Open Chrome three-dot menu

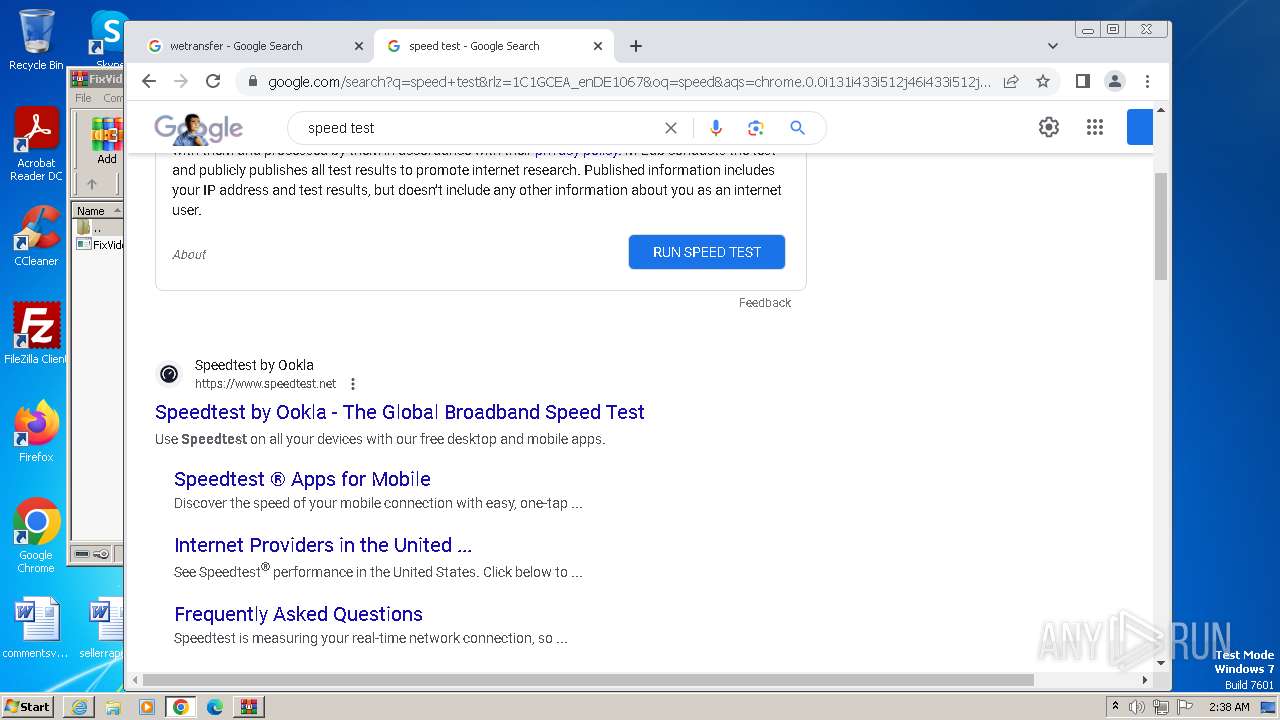point(1147,81)
